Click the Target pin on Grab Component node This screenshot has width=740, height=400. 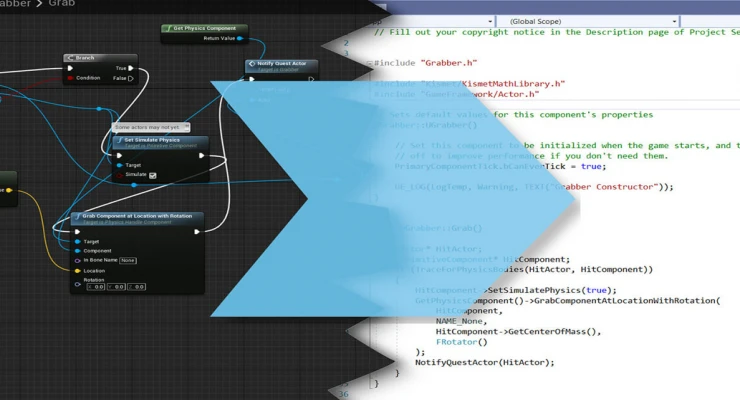pyautogui.click(x=77, y=242)
